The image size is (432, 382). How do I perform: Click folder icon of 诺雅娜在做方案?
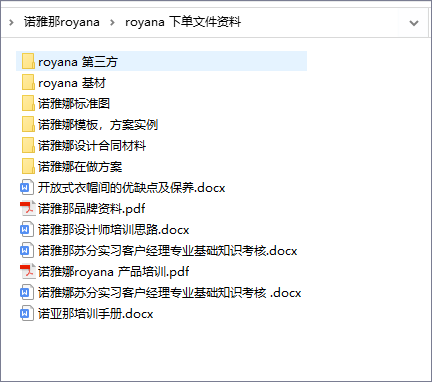[28, 166]
